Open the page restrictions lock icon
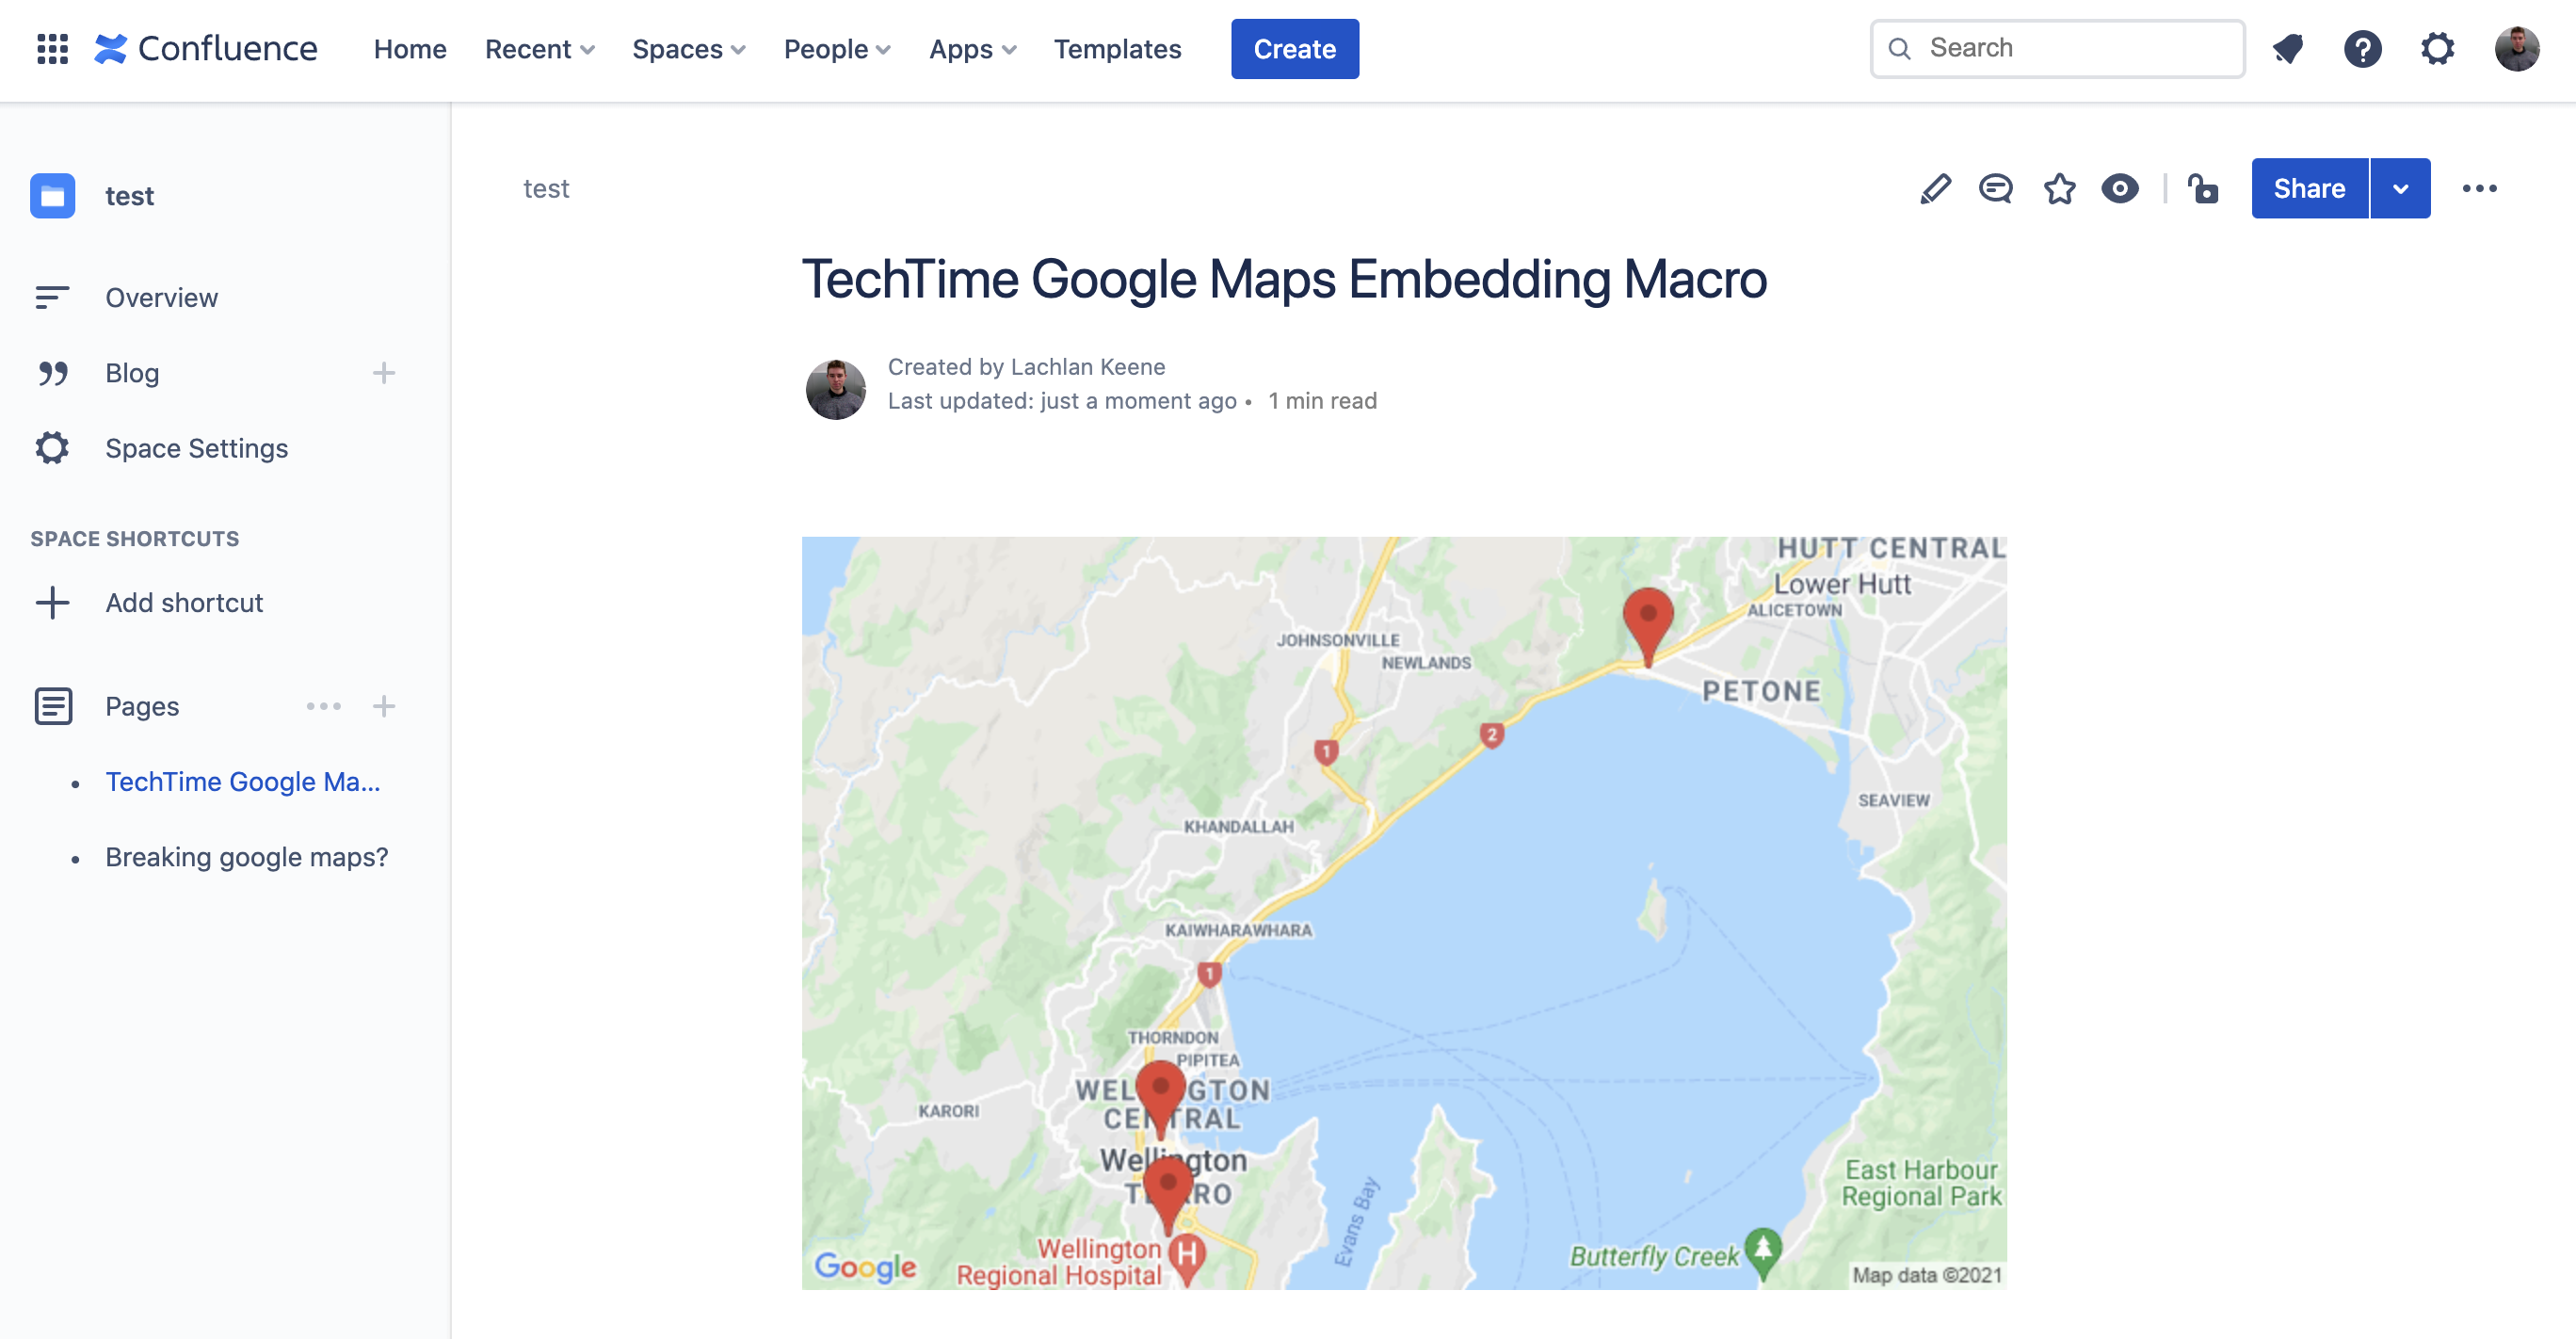 coord(2203,188)
